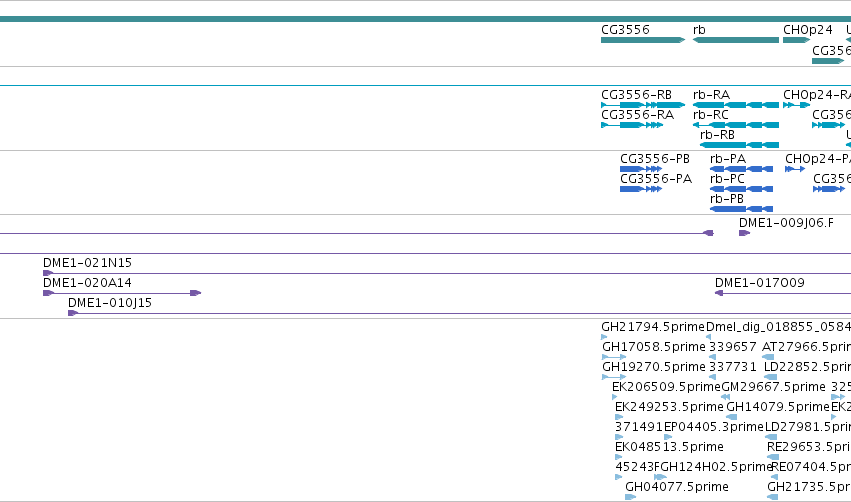851x502 pixels.
Task: Click the 337731 EST label
Action: 733,367
